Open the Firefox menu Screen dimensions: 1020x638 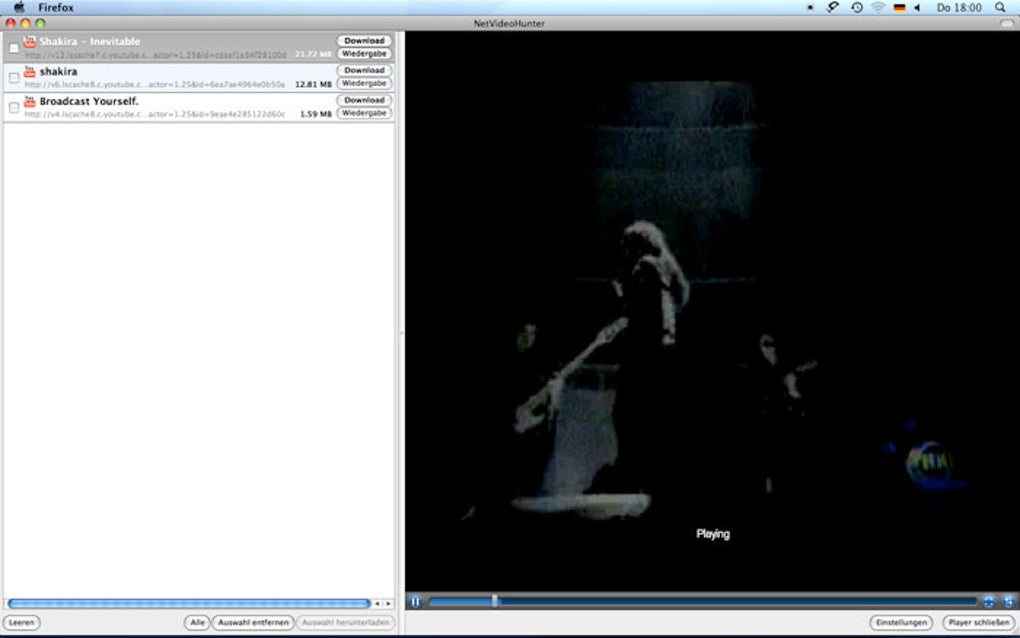[x=55, y=7]
